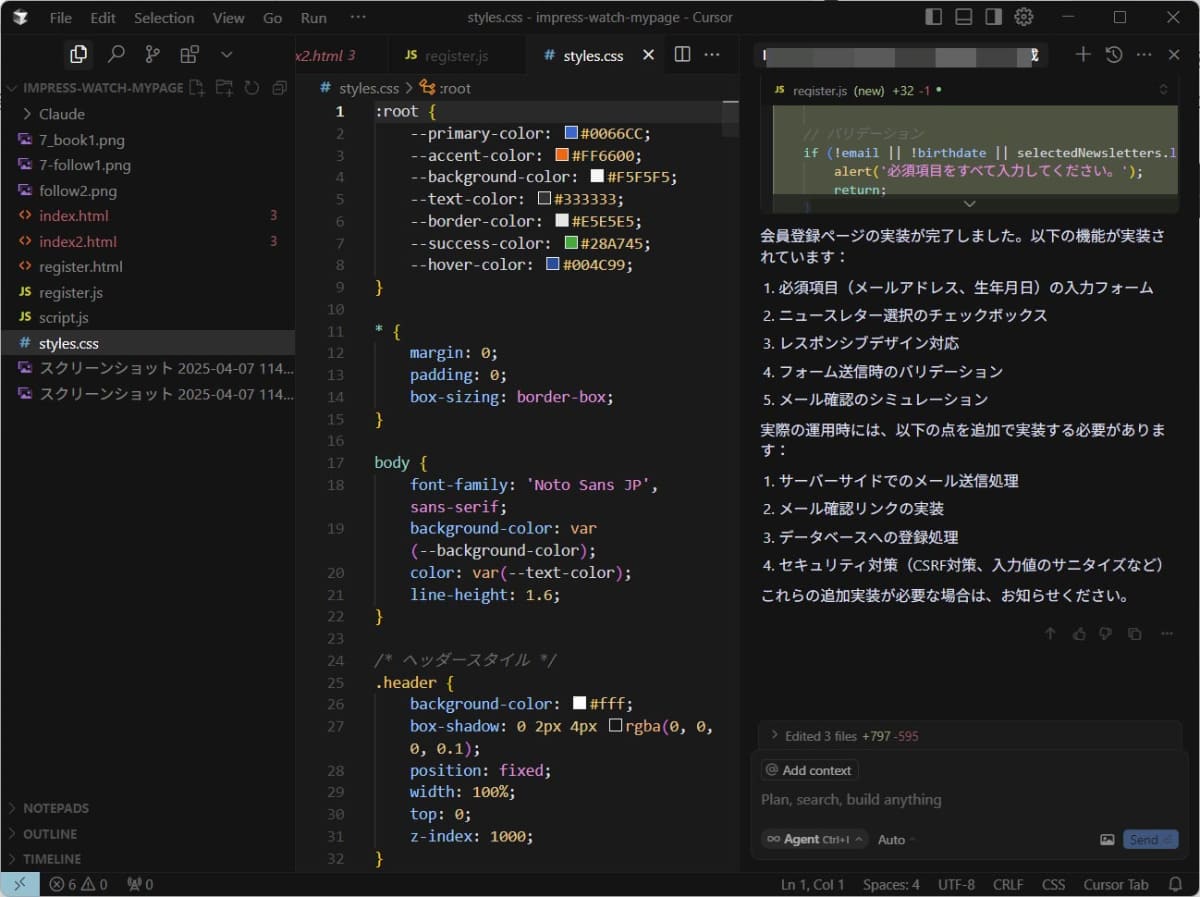This screenshot has height=897, width=1200.
Task: Expand the Claude folder in explorer
Action: (x=61, y=114)
